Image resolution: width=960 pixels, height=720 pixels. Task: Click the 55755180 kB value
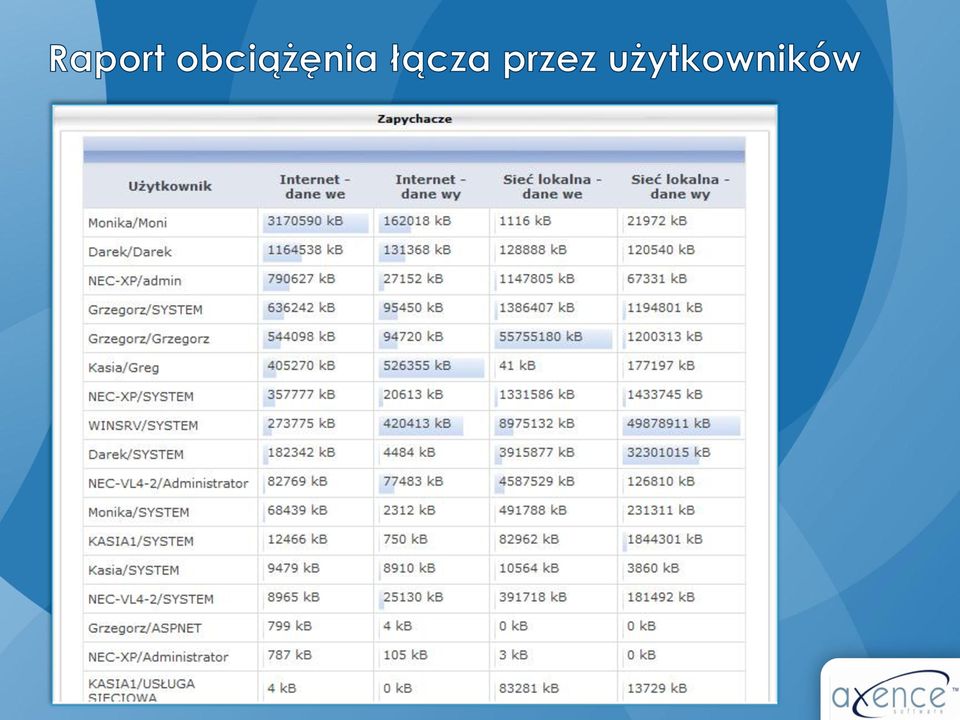541,337
